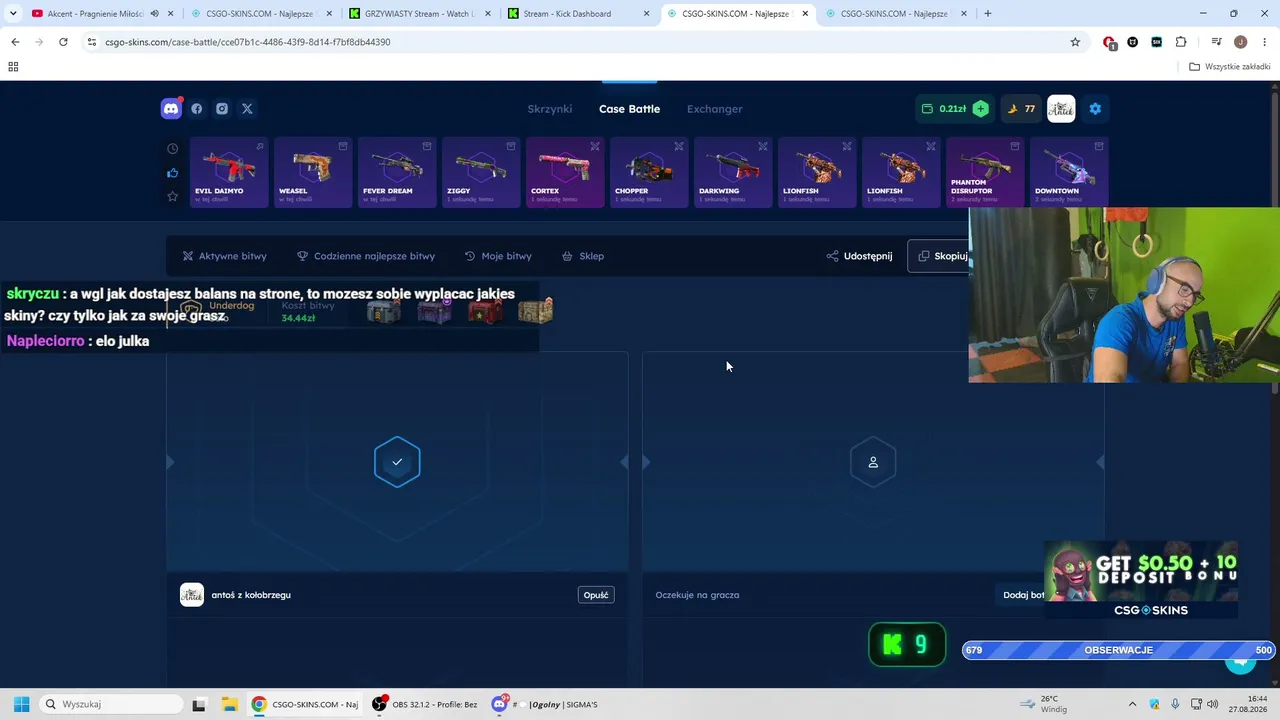Click the 0.21zł wallet balance
1280x720 pixels.
(944, 109)
